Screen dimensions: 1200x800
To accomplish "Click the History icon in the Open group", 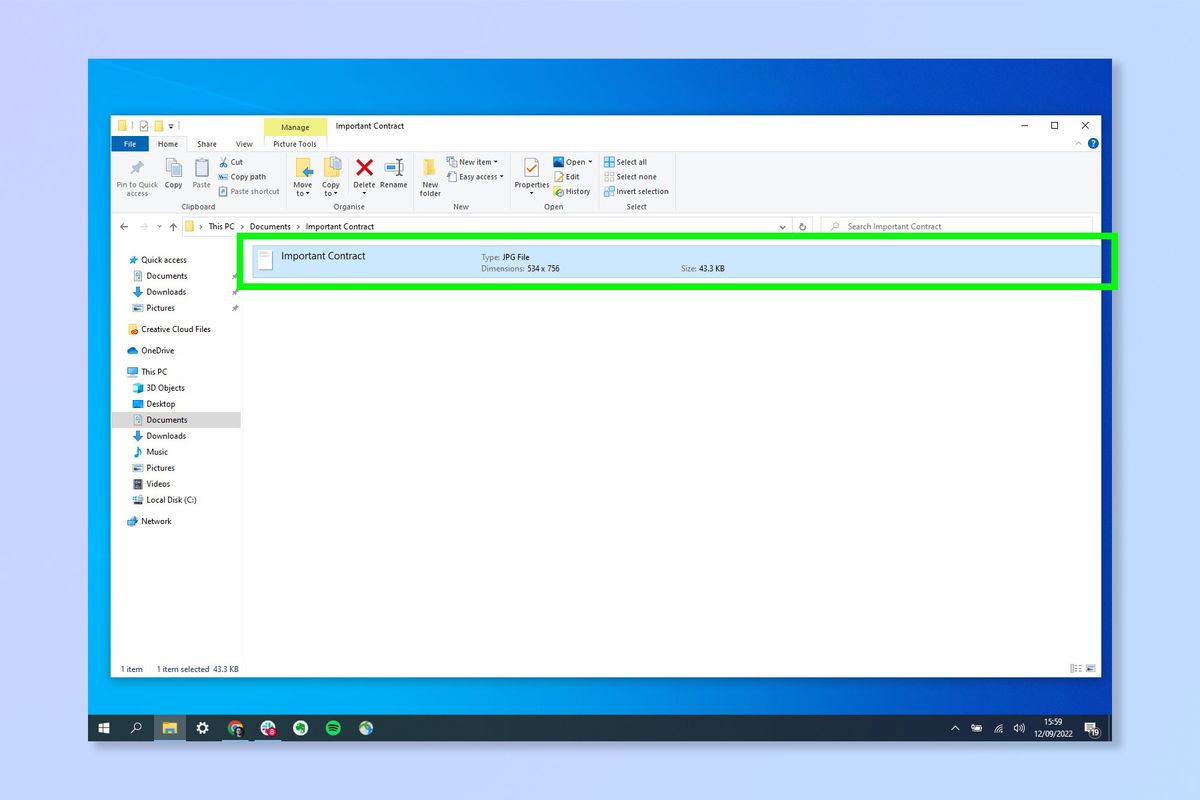I will pyautogui.click(x=572, y=191).
